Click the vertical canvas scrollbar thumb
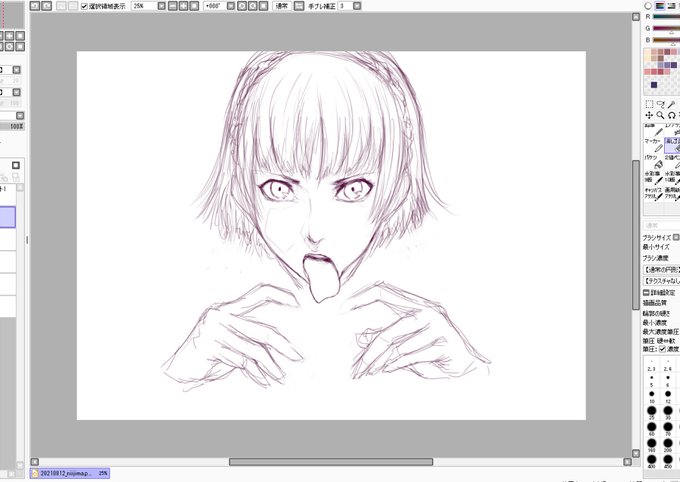 pos(636,235)
